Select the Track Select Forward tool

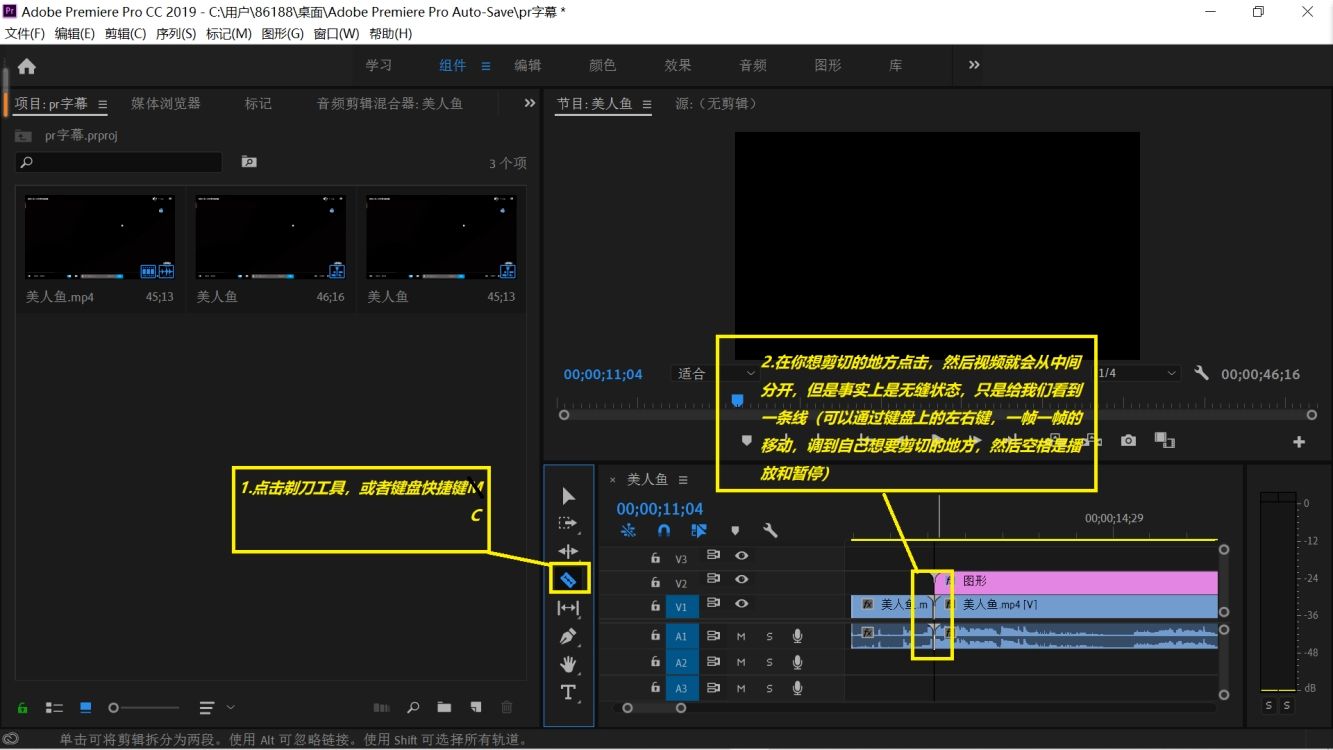click(x=568, y=523)
